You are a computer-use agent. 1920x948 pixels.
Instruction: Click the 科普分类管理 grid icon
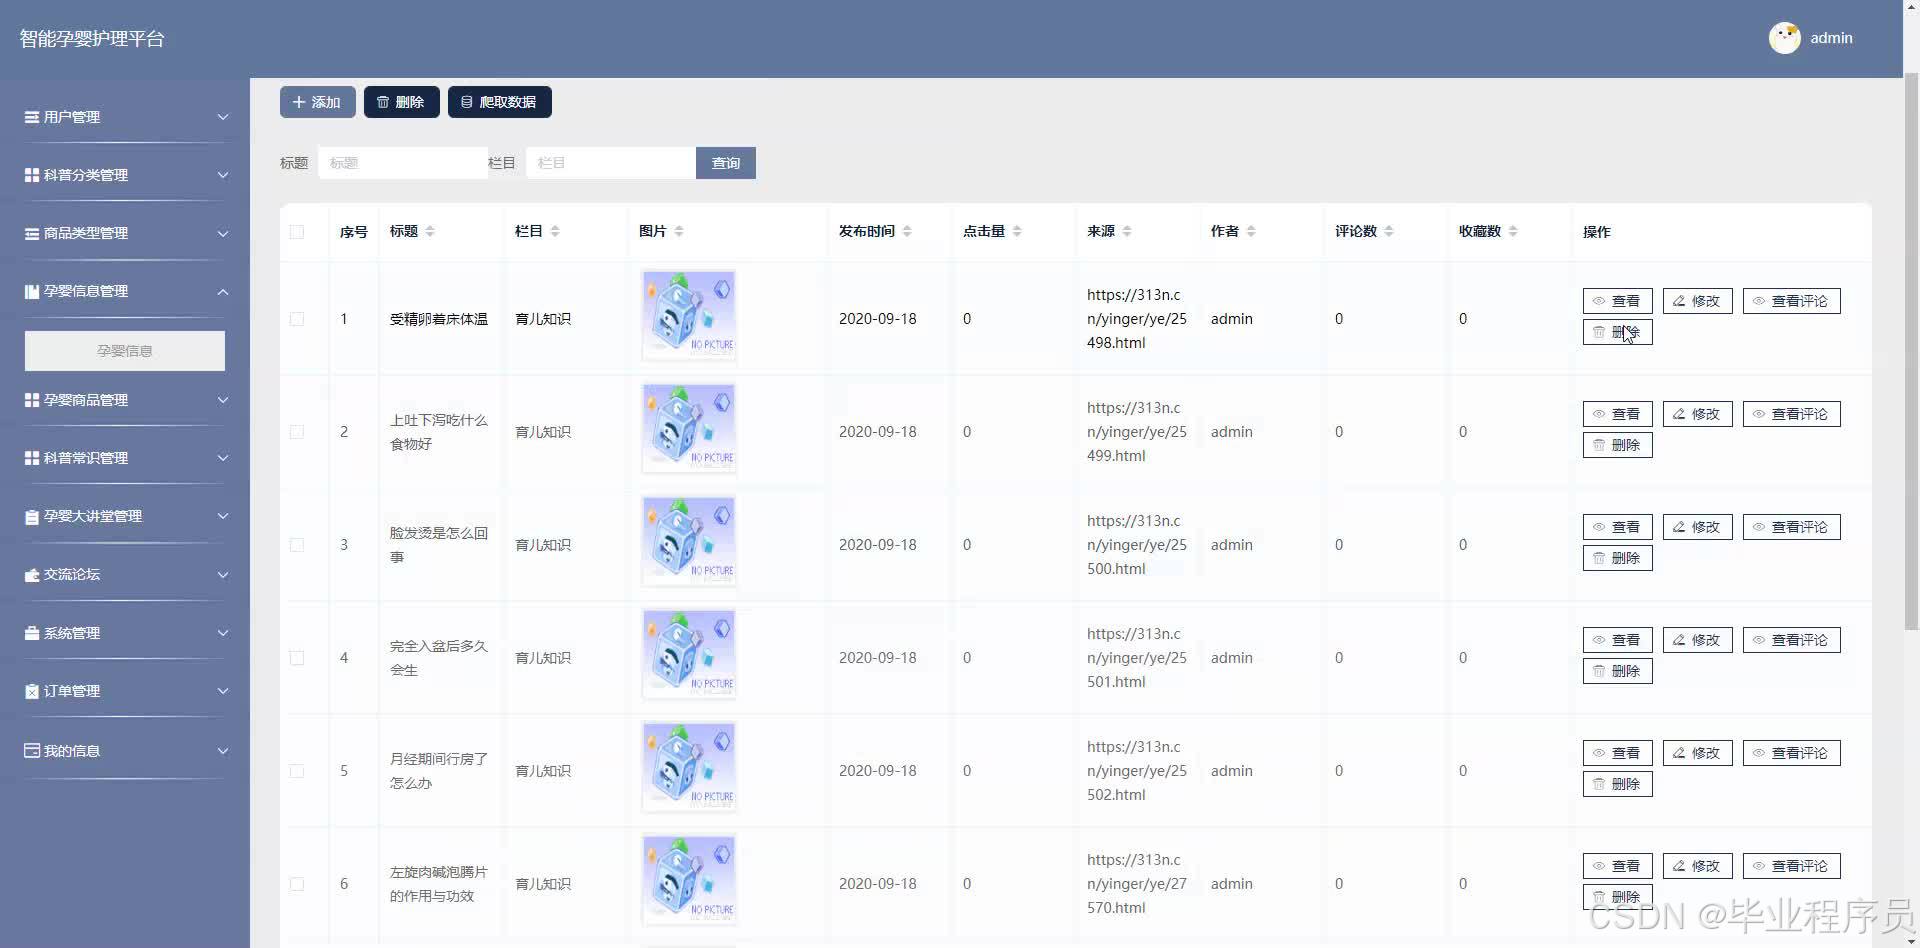pos(32,175)
